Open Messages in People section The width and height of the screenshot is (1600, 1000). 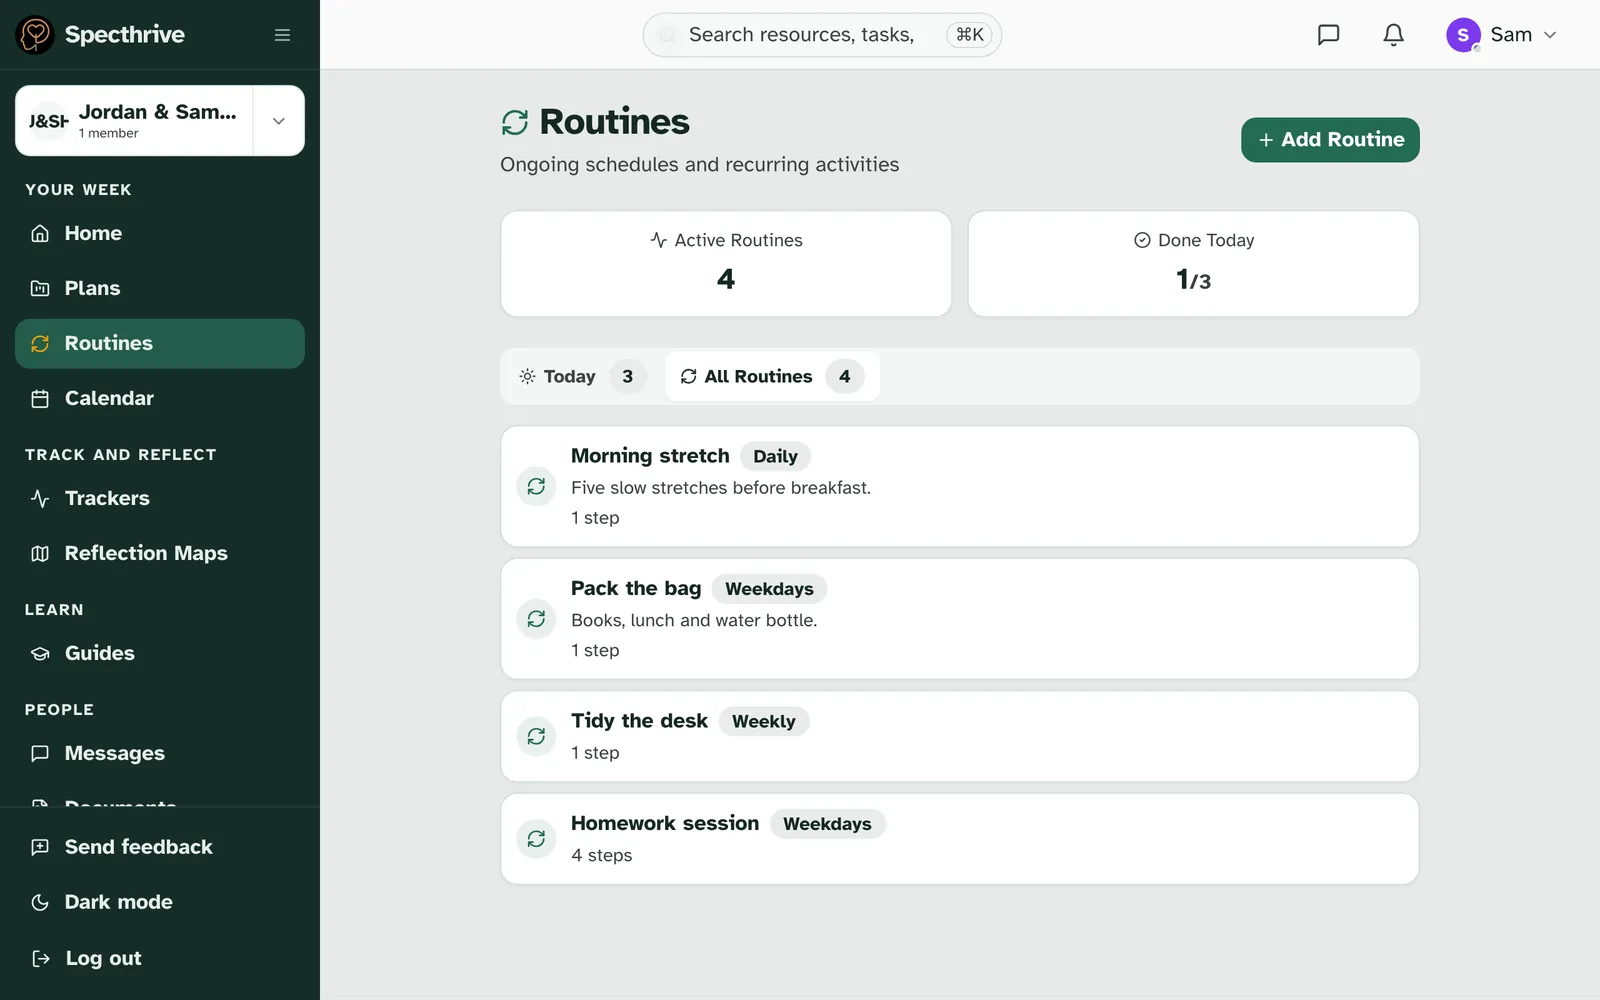tap(160, 753)
